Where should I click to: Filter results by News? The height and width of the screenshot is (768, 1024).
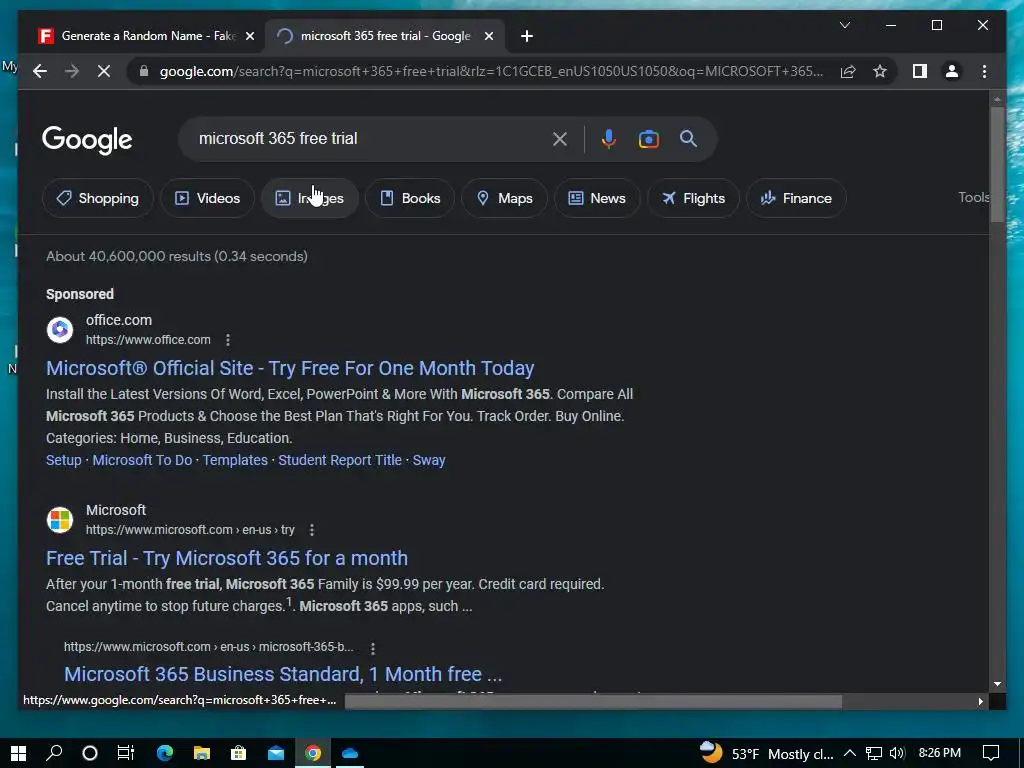[x=597, y=198]
